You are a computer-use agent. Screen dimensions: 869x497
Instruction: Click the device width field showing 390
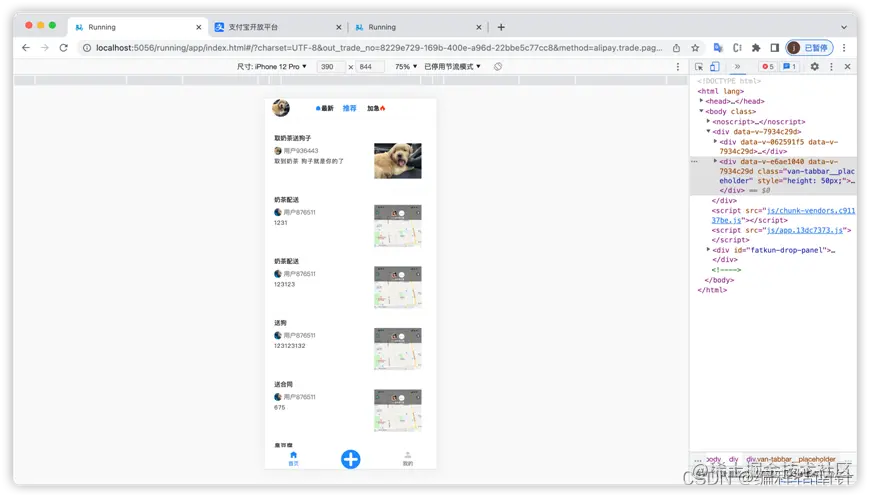pyautogui.click(x=330, y=66)
